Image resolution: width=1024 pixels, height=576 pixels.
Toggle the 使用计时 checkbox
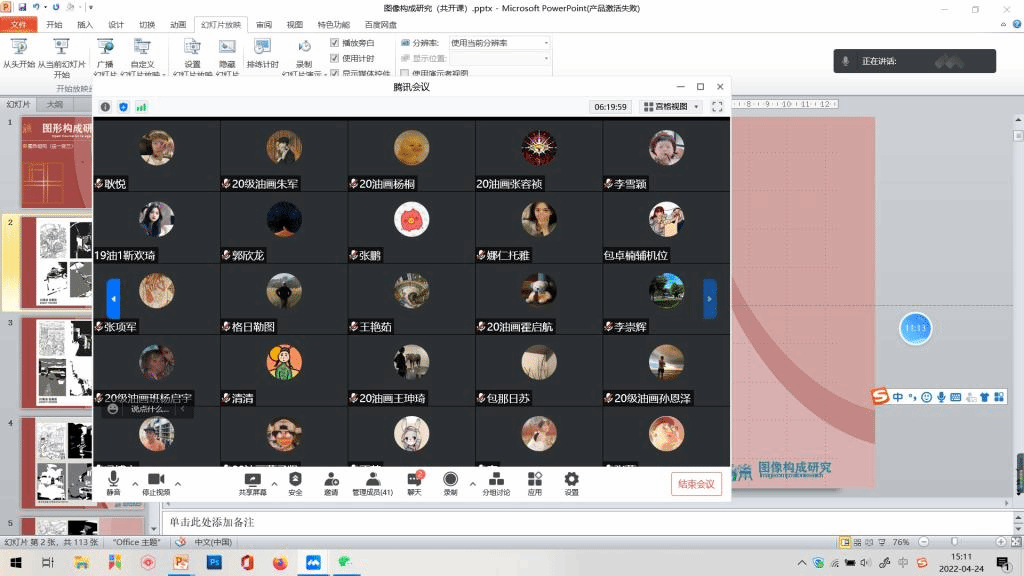tap(335, 58)
